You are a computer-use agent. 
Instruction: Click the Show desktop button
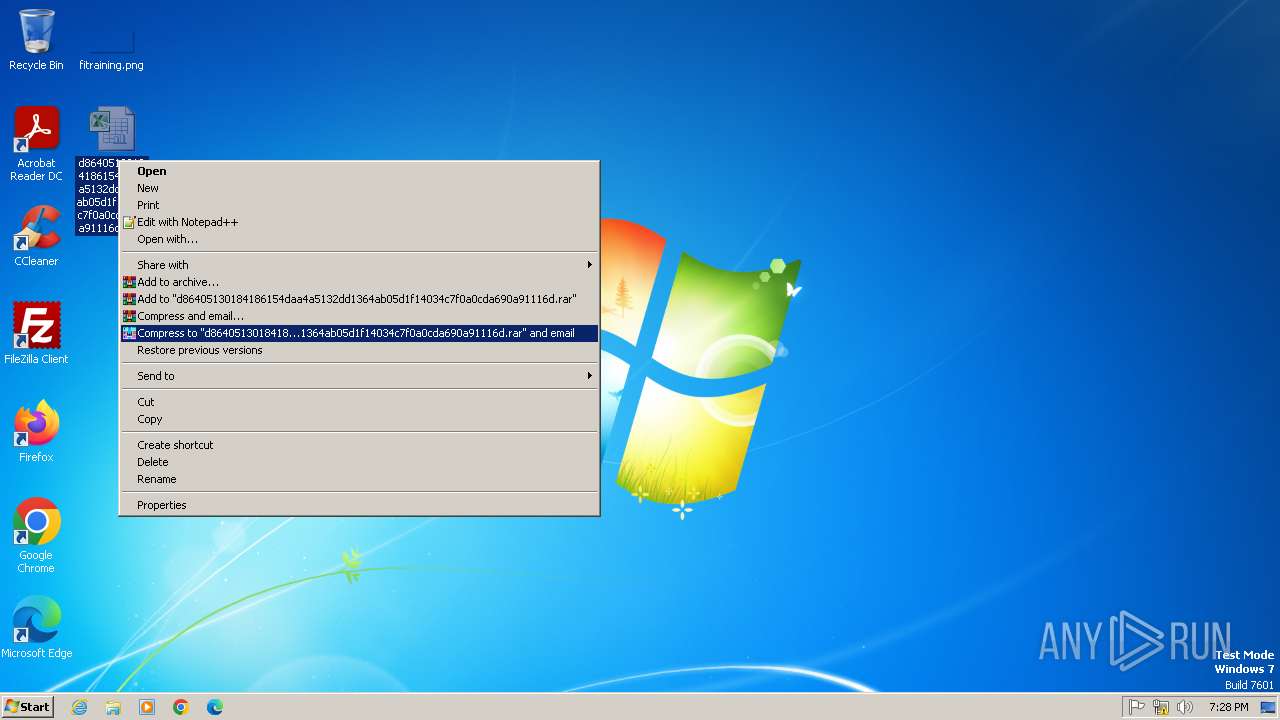pyautogui.click(x=1268, y=707)
